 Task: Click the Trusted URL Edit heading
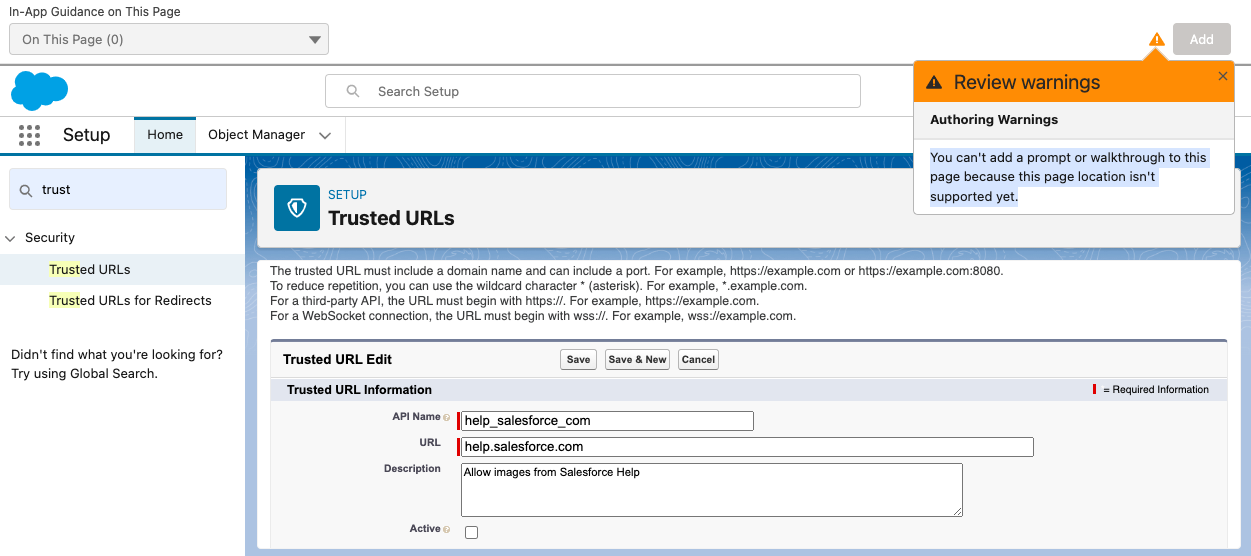338,360
